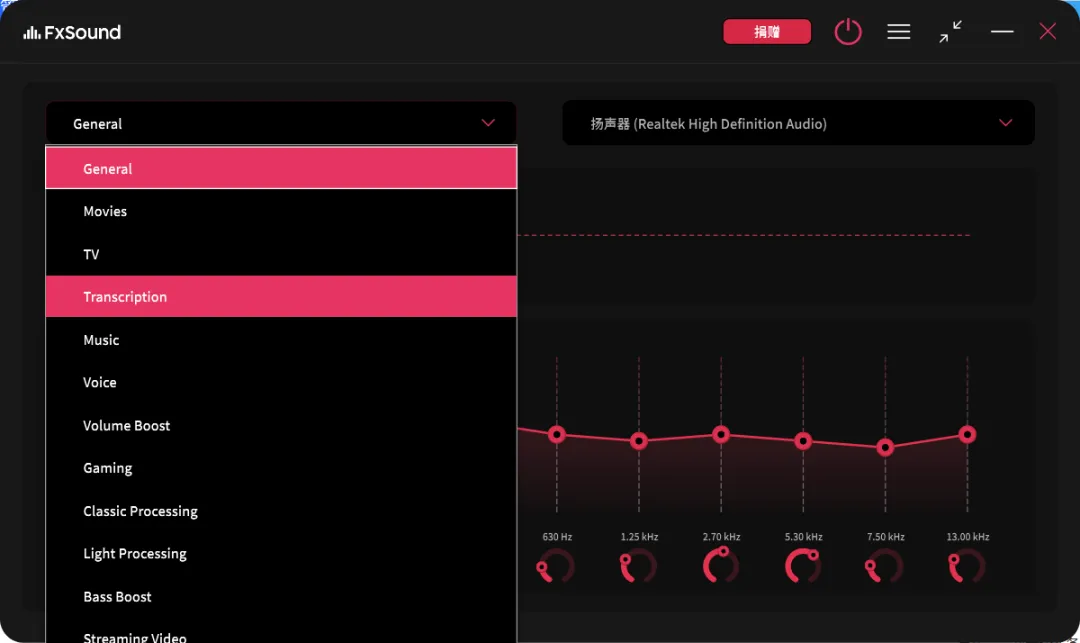Click the FxSound logo
The width and height of the screenshot is (1080, 643).
click(72, 32)
